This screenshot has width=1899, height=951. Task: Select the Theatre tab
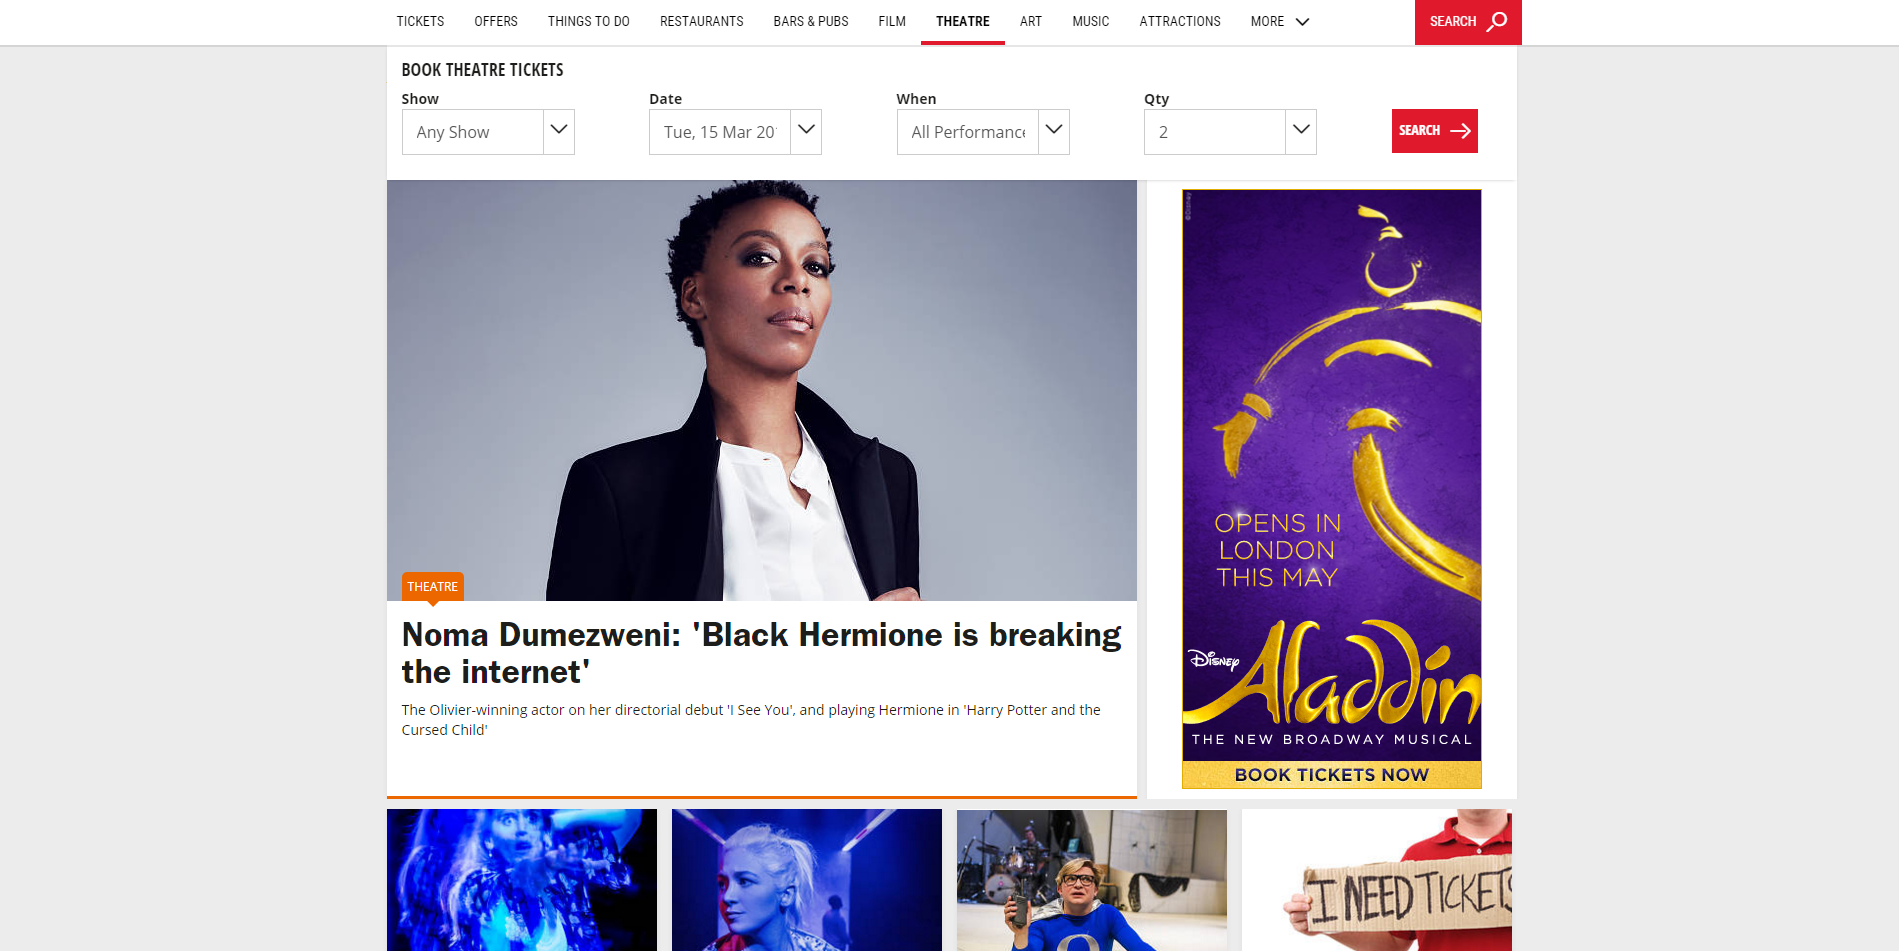click(963, 21)
